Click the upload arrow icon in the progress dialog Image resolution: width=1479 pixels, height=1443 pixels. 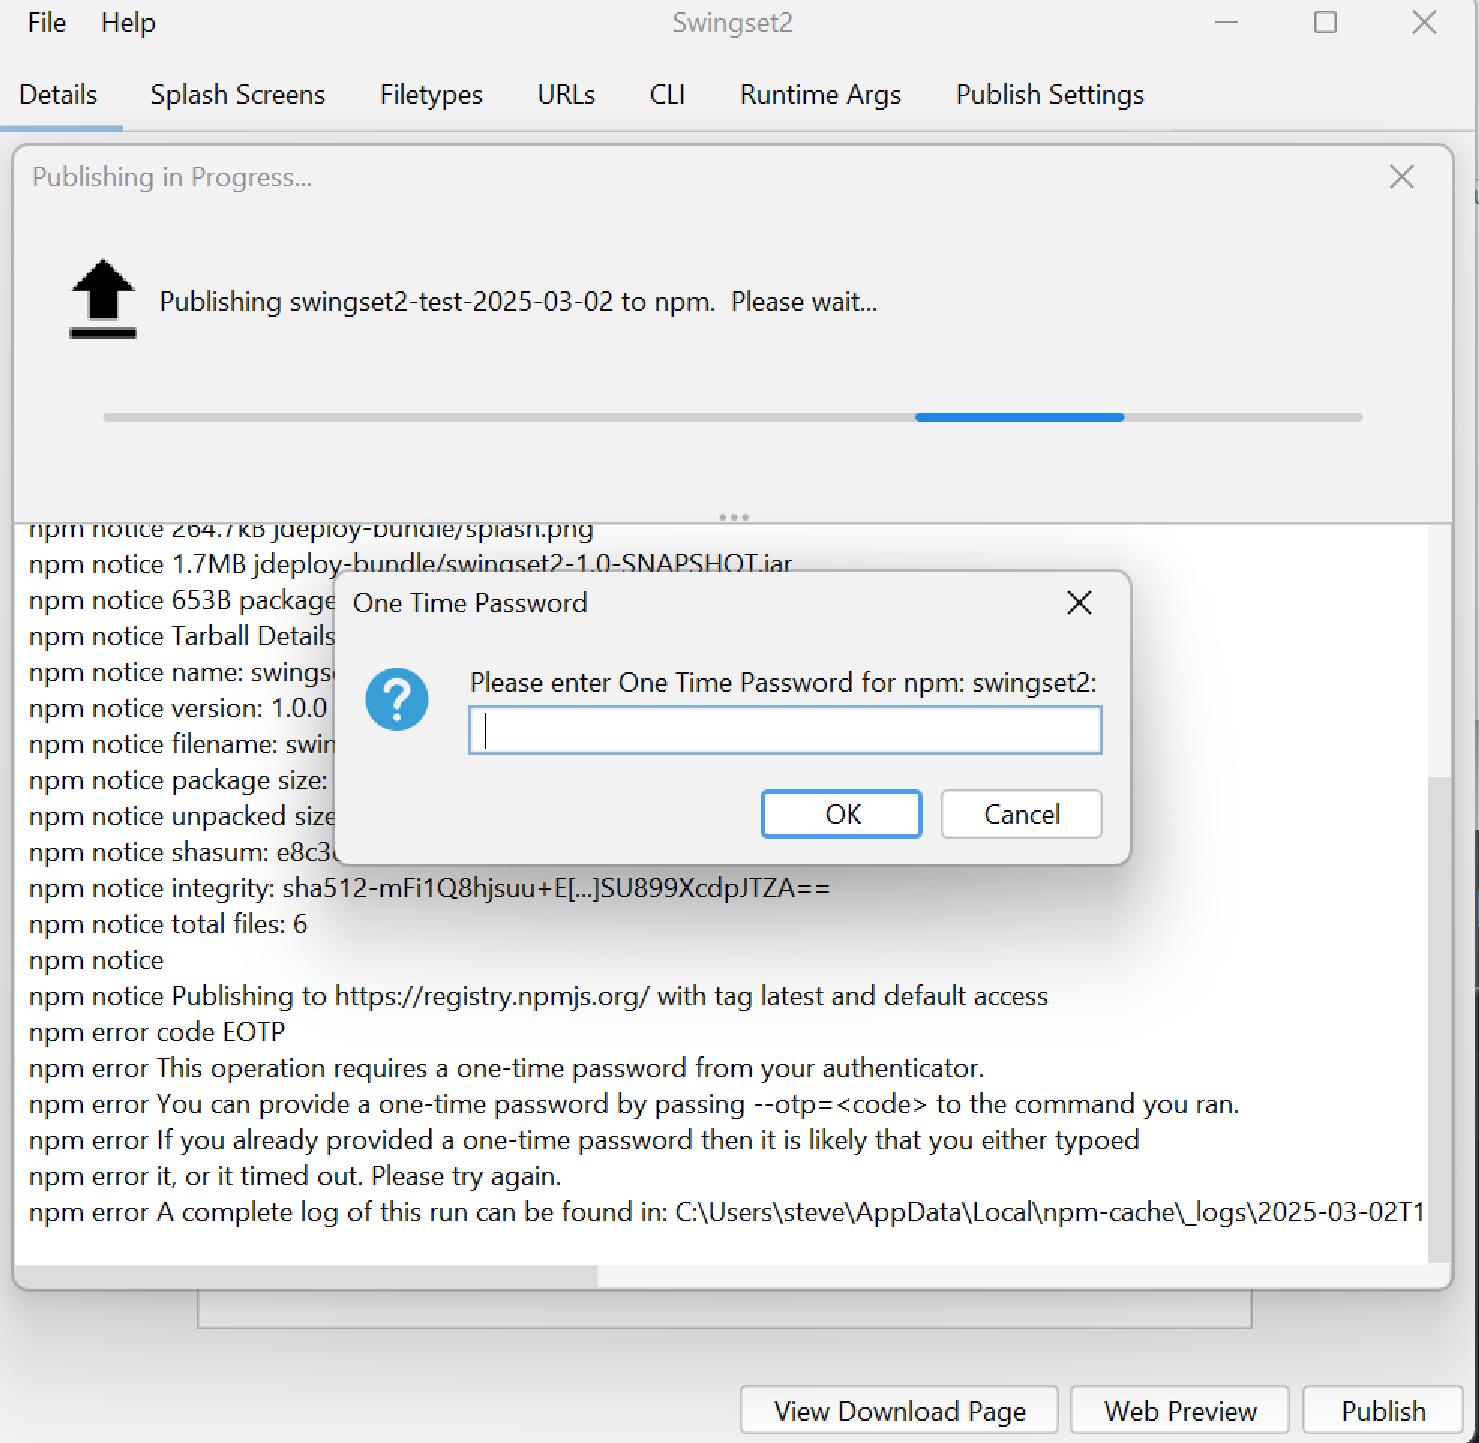[x=101, y=299]
